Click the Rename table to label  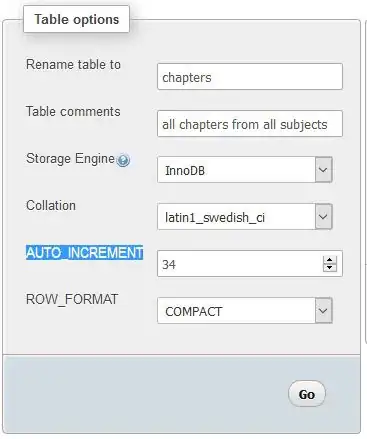73,64
